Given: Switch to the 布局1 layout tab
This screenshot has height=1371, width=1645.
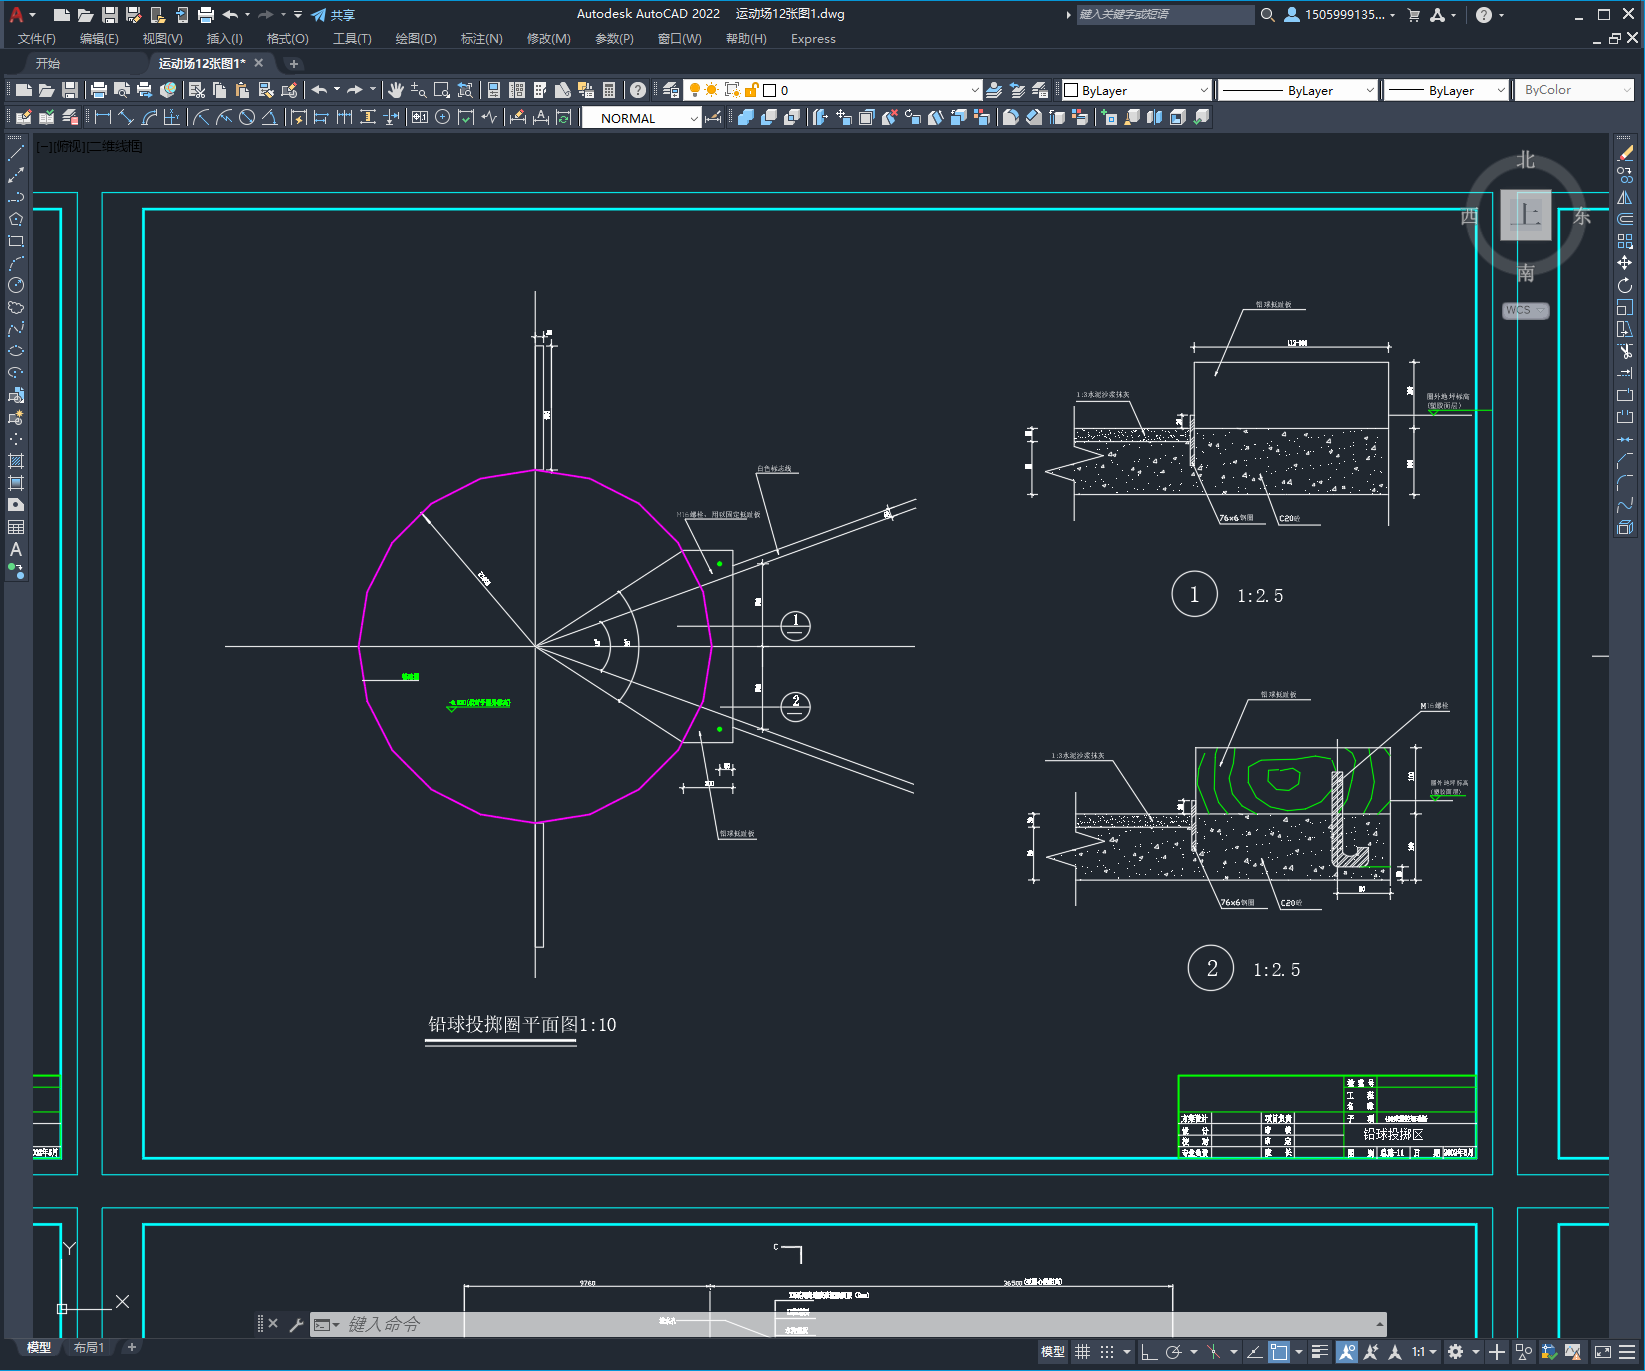Looking at the screenshot, I should (89, 1347).
